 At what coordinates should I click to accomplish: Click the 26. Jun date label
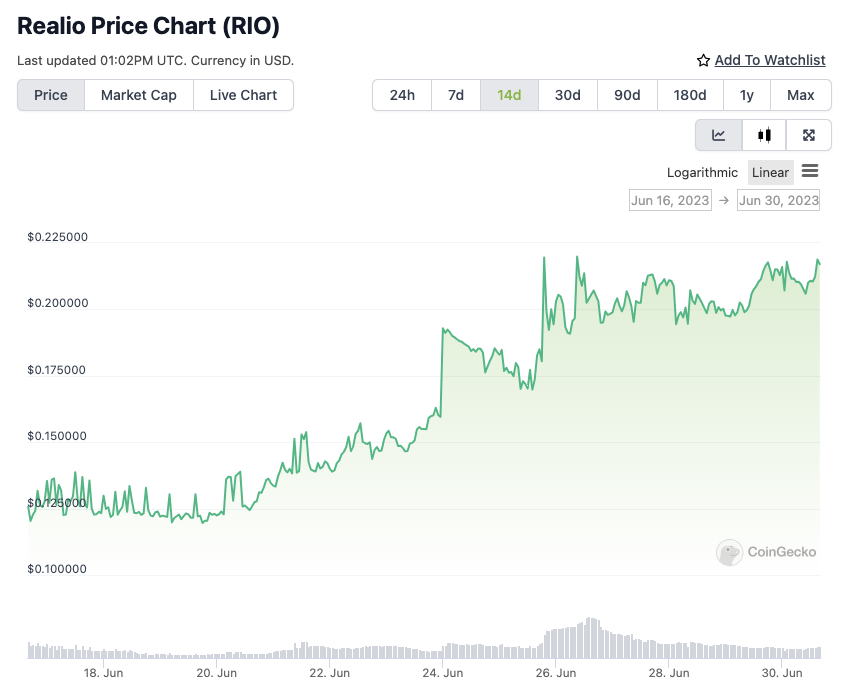tap(556, 673)
